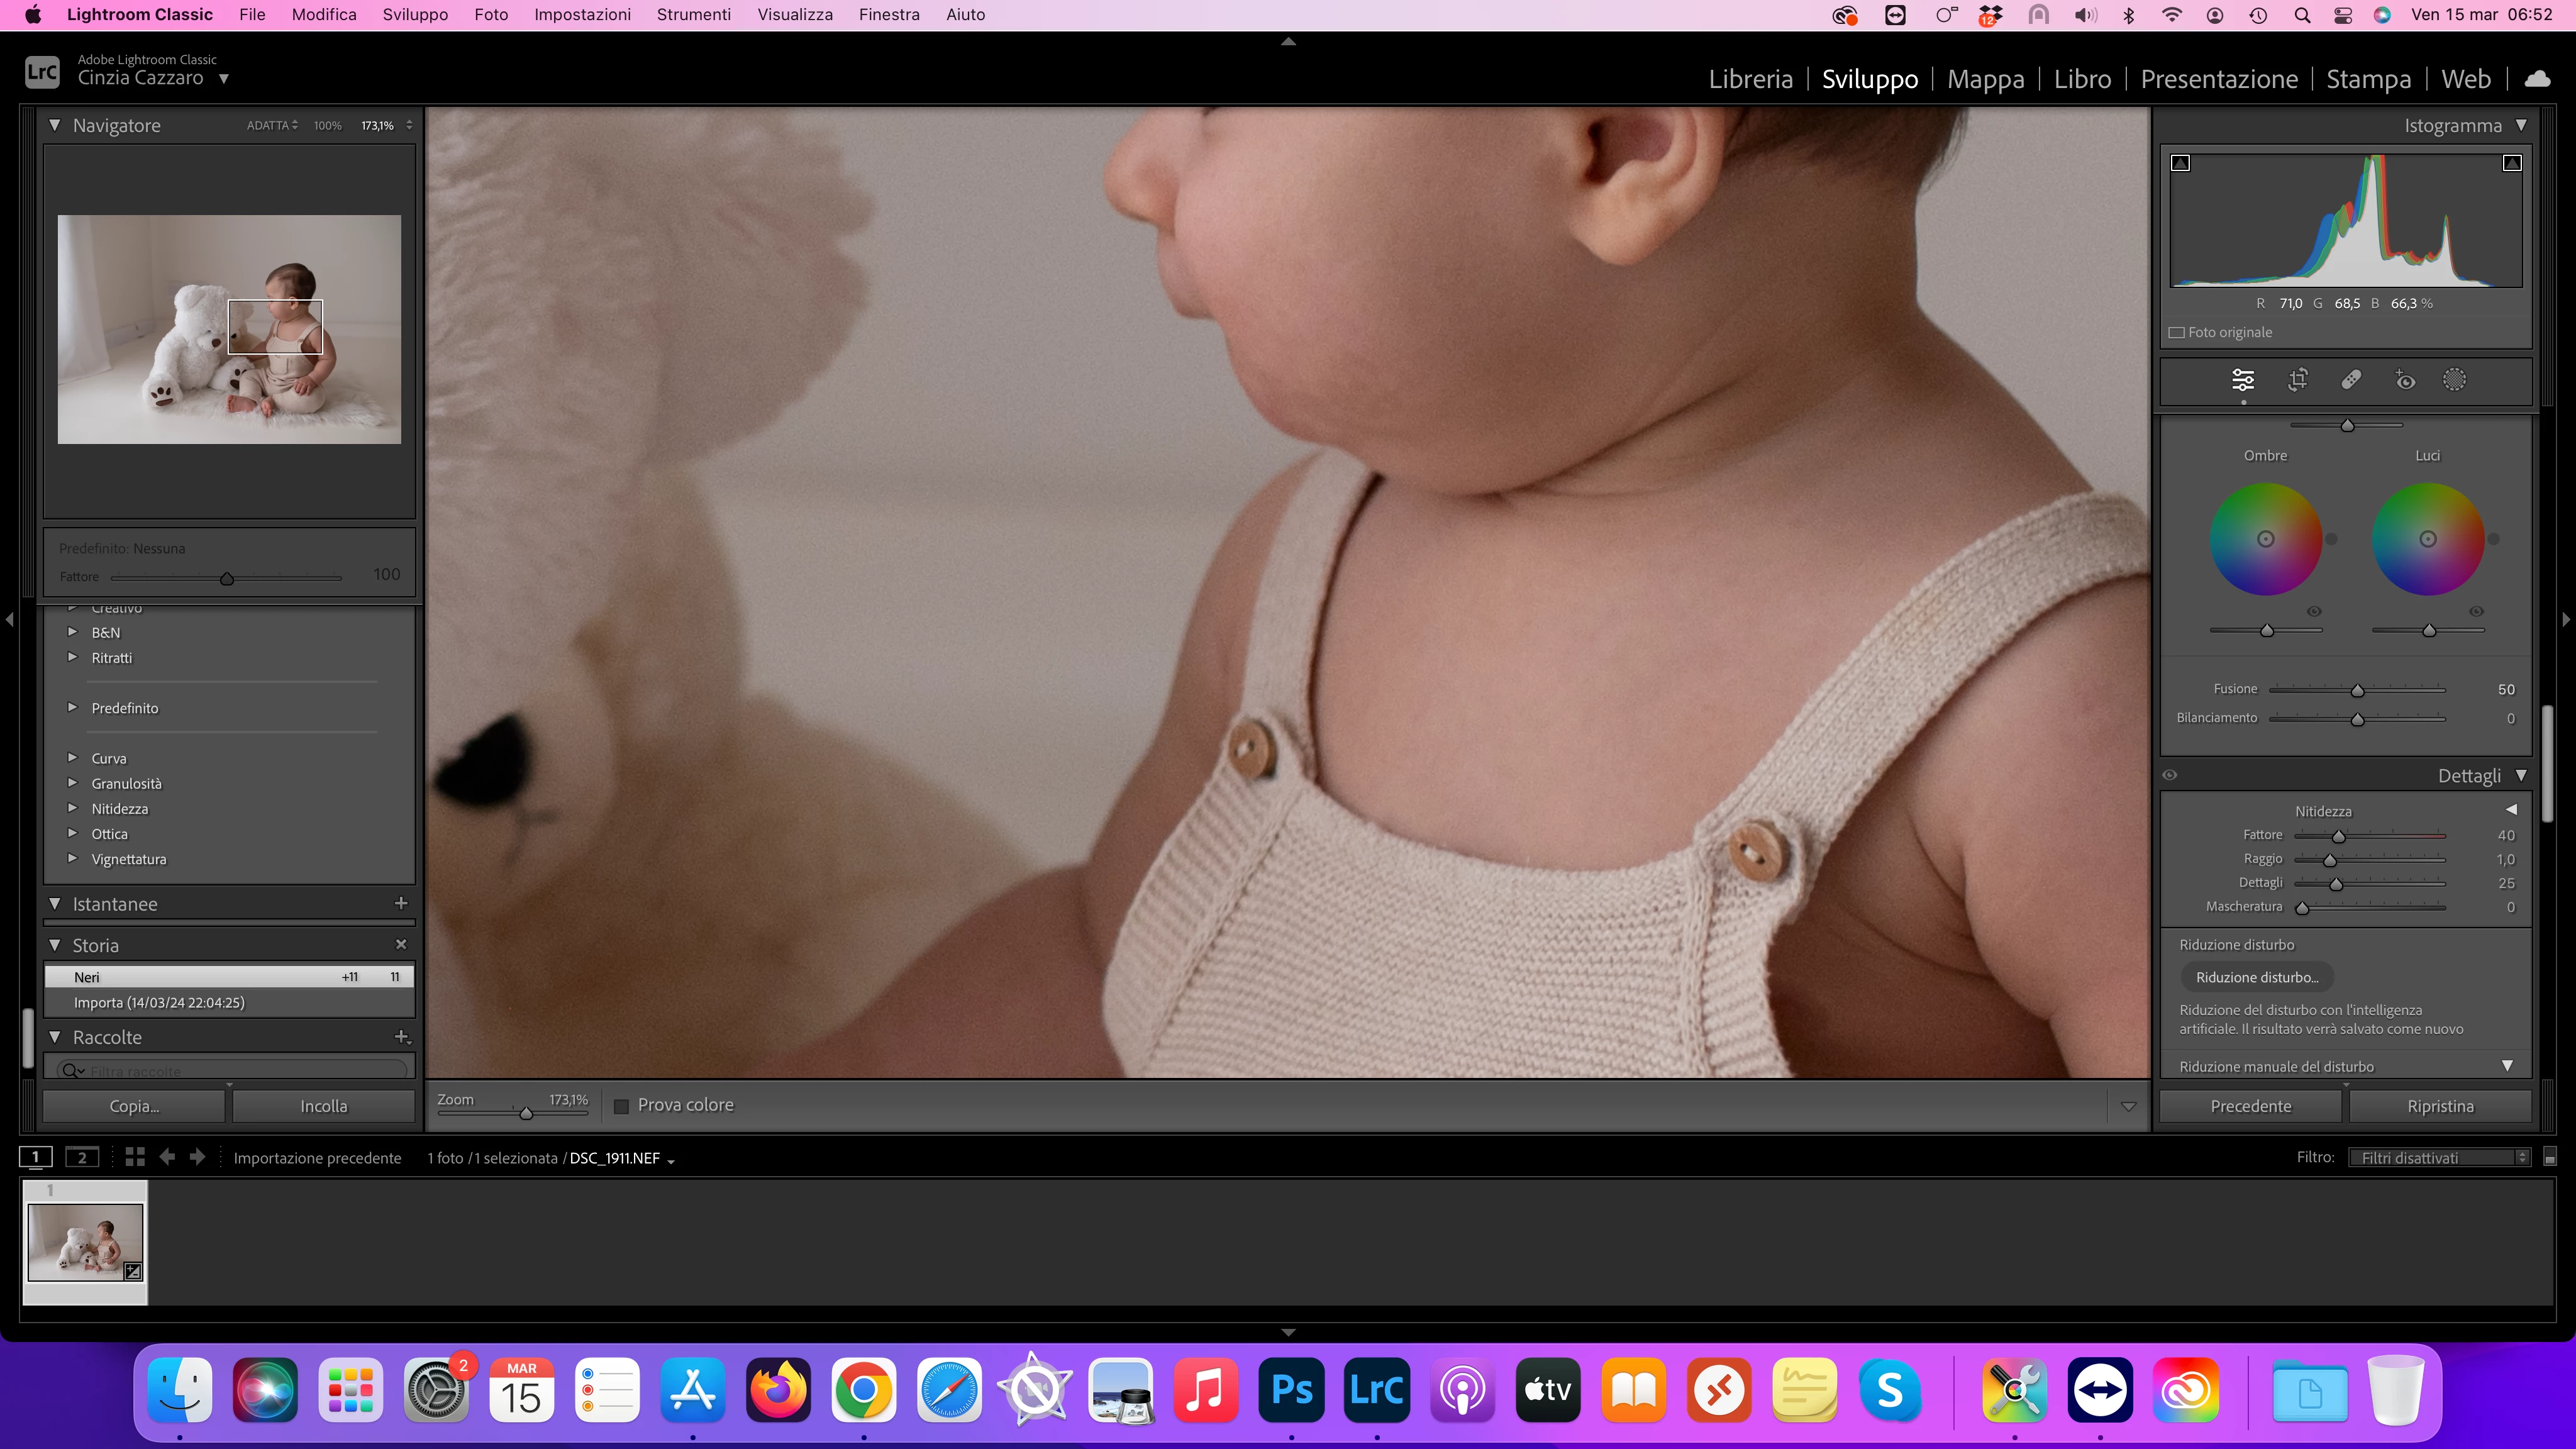2576x1449 pixels.
Task: Check the Foto originale box
Action: (2177, 333)
